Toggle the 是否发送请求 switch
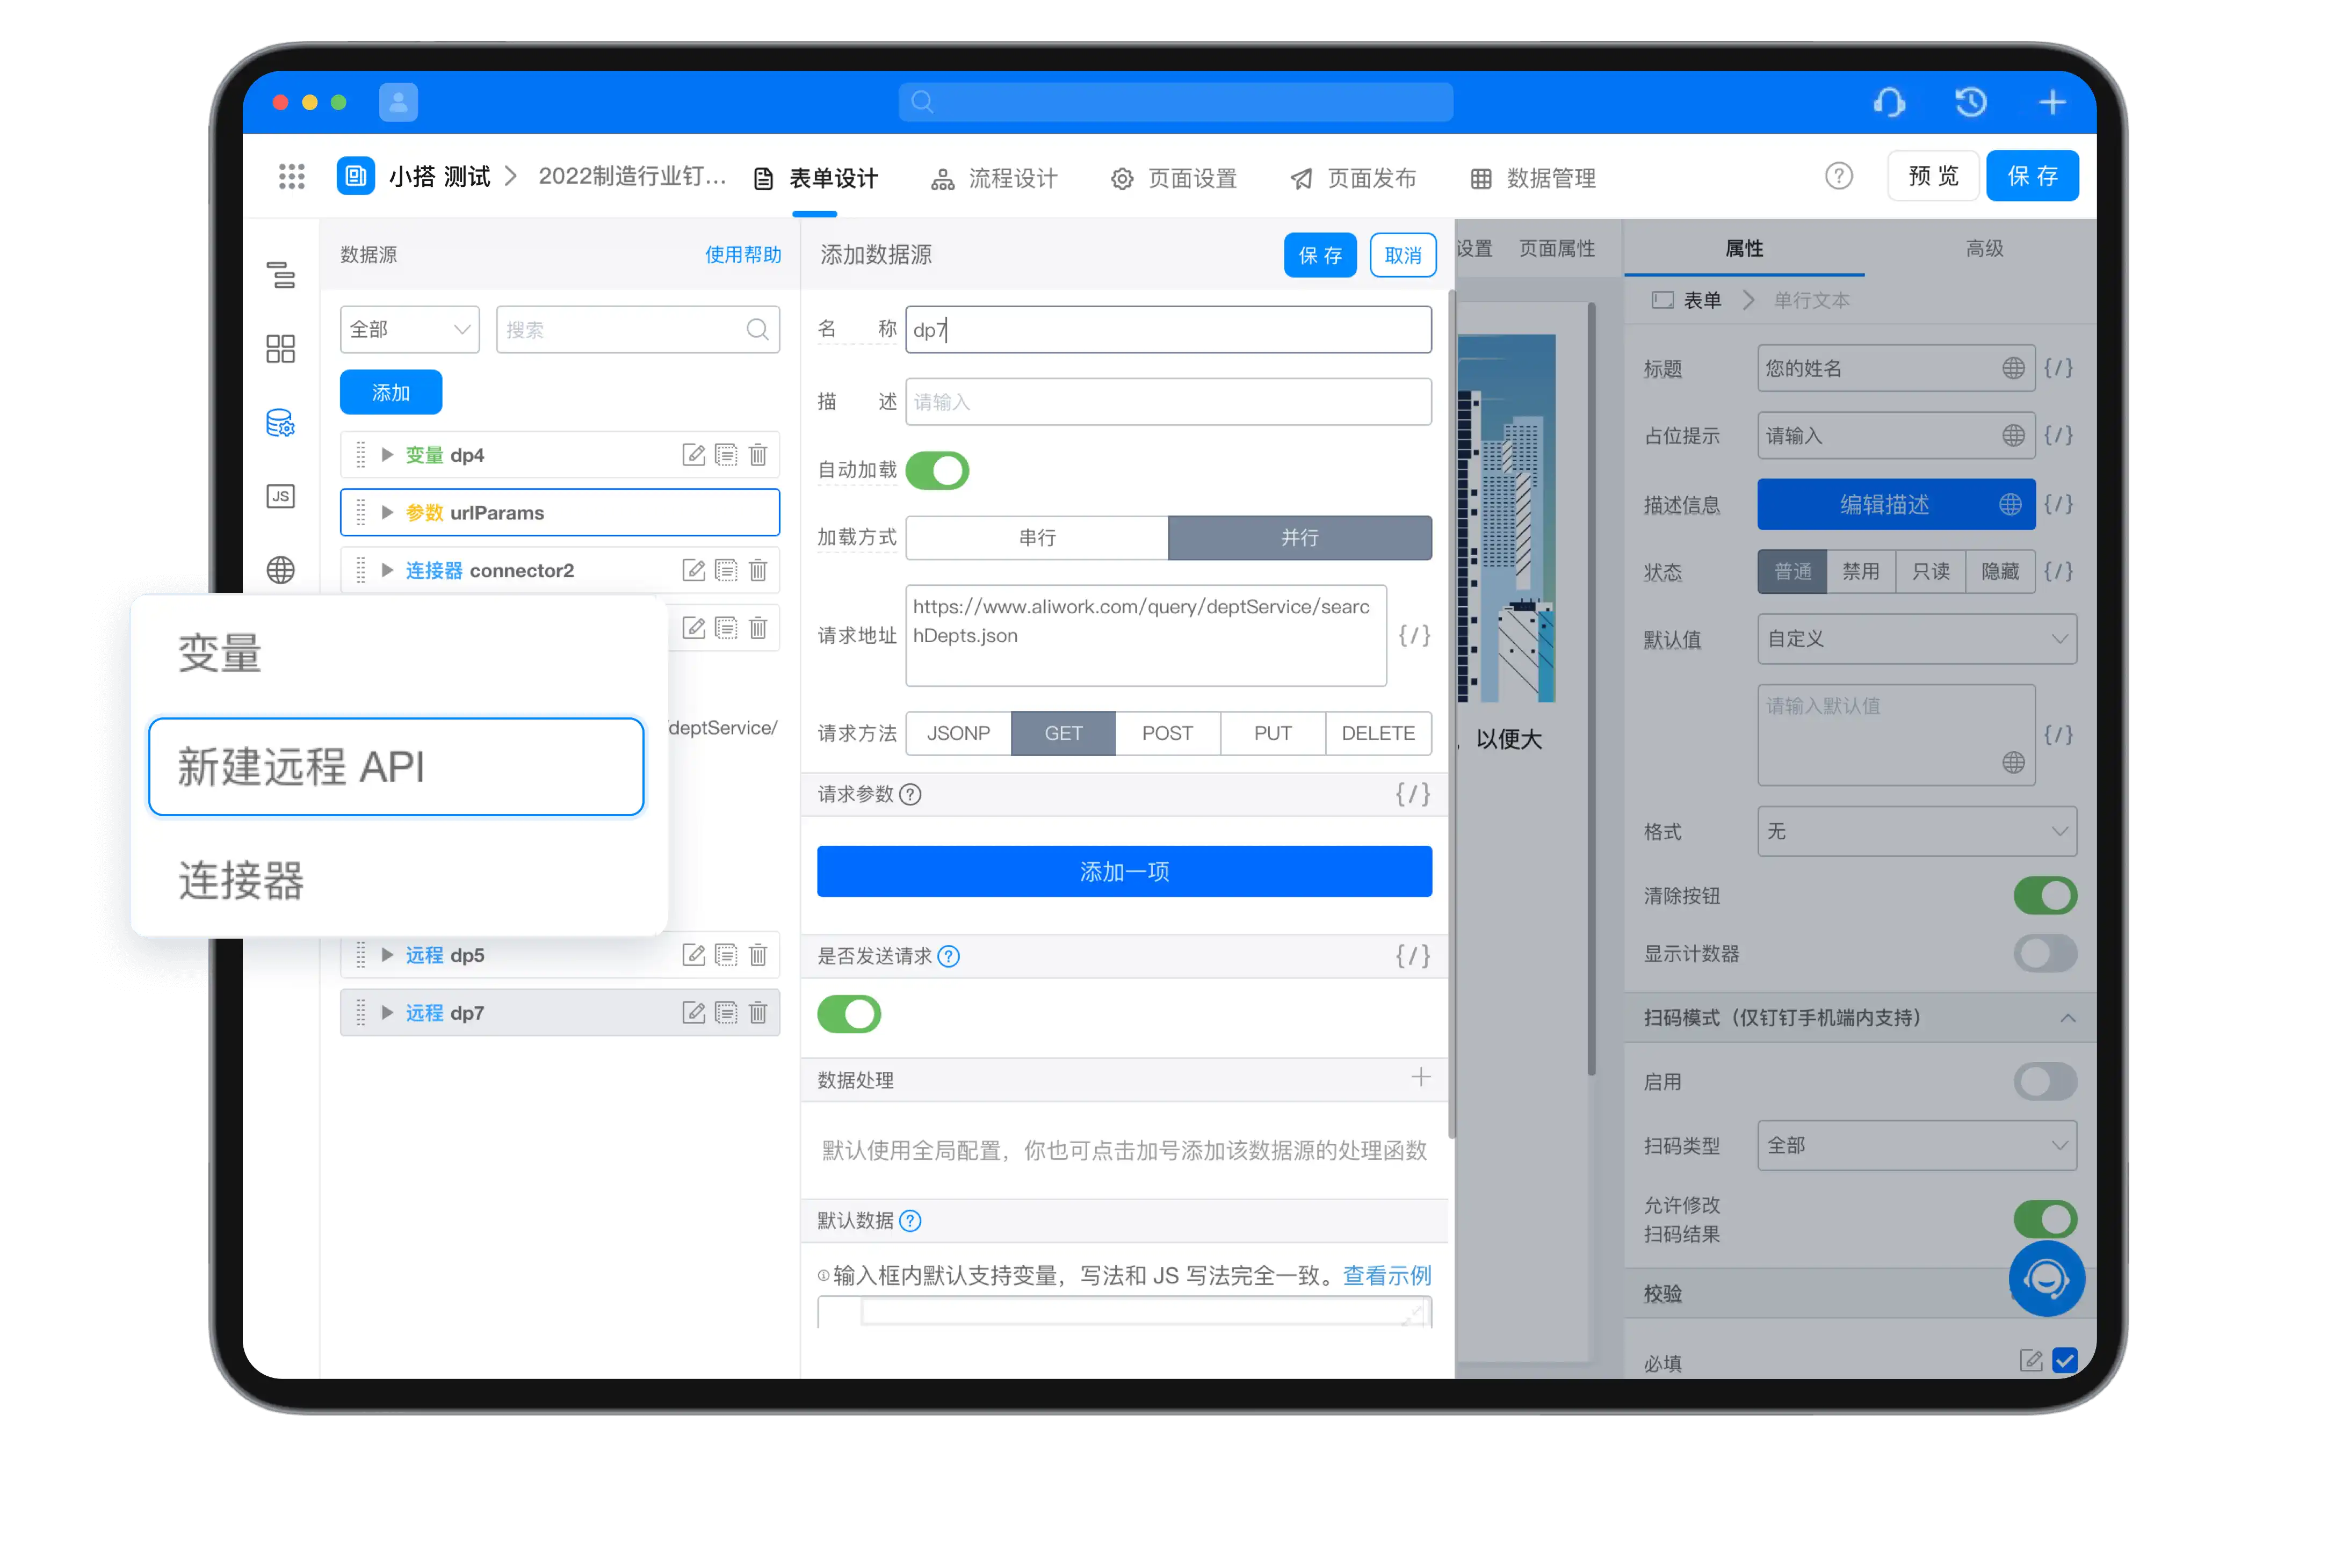 point(849,1014)
